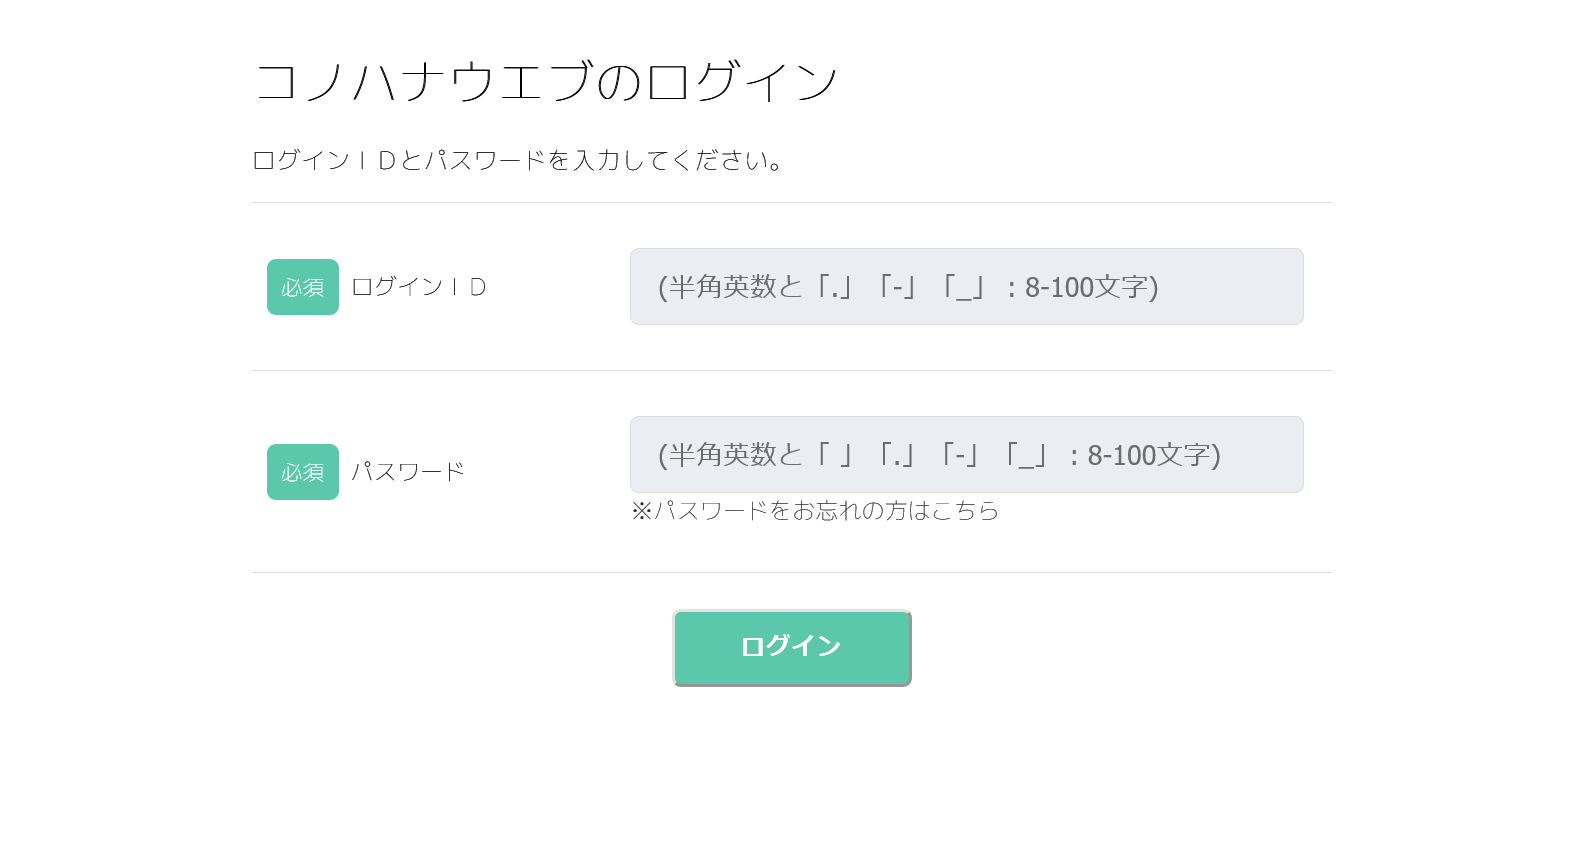
Task: Click the divider line above the ログイン button
Action: point(791,573)
